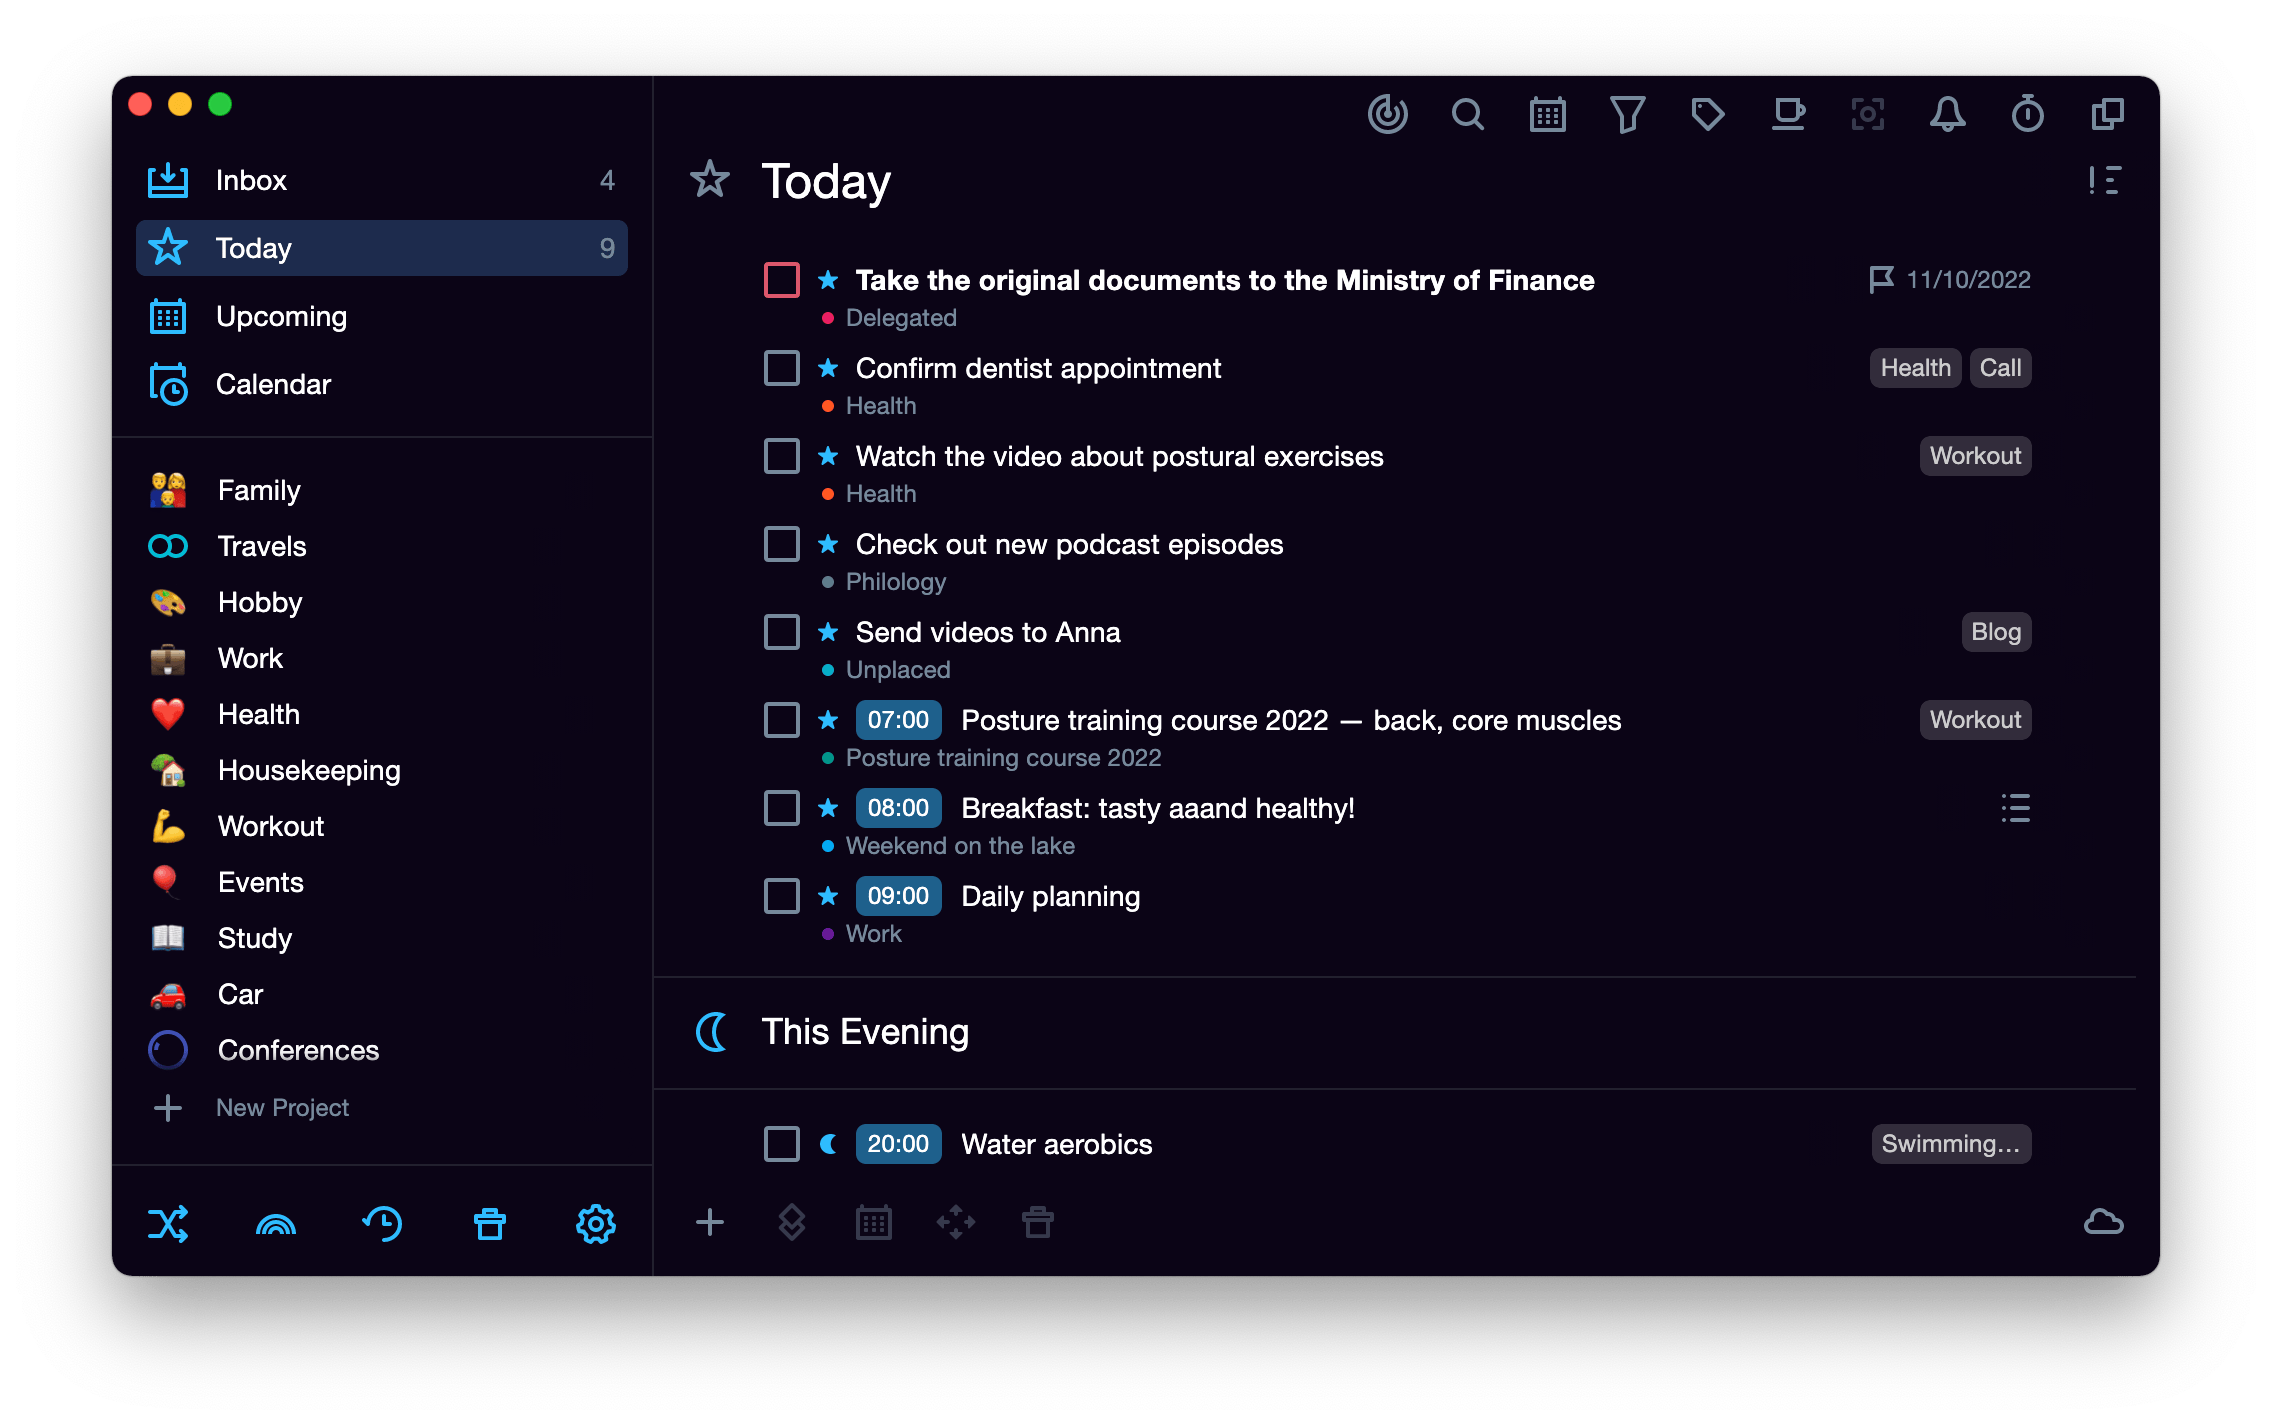Click the delete bin icon in bottom toolbar
The image size is (2272, 1424).
(x=1037, y=1222)
